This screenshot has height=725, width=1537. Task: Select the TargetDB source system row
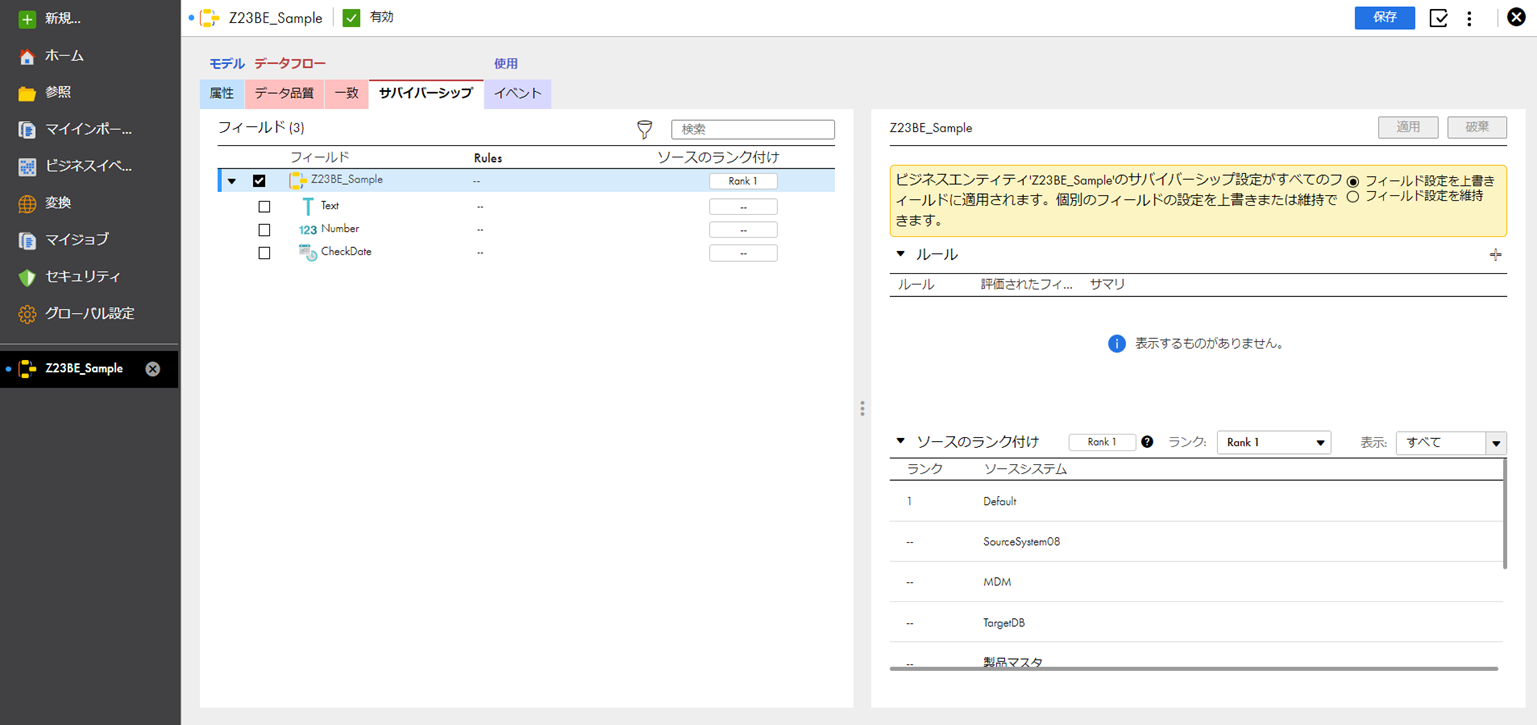click(x=1196, y=623)
